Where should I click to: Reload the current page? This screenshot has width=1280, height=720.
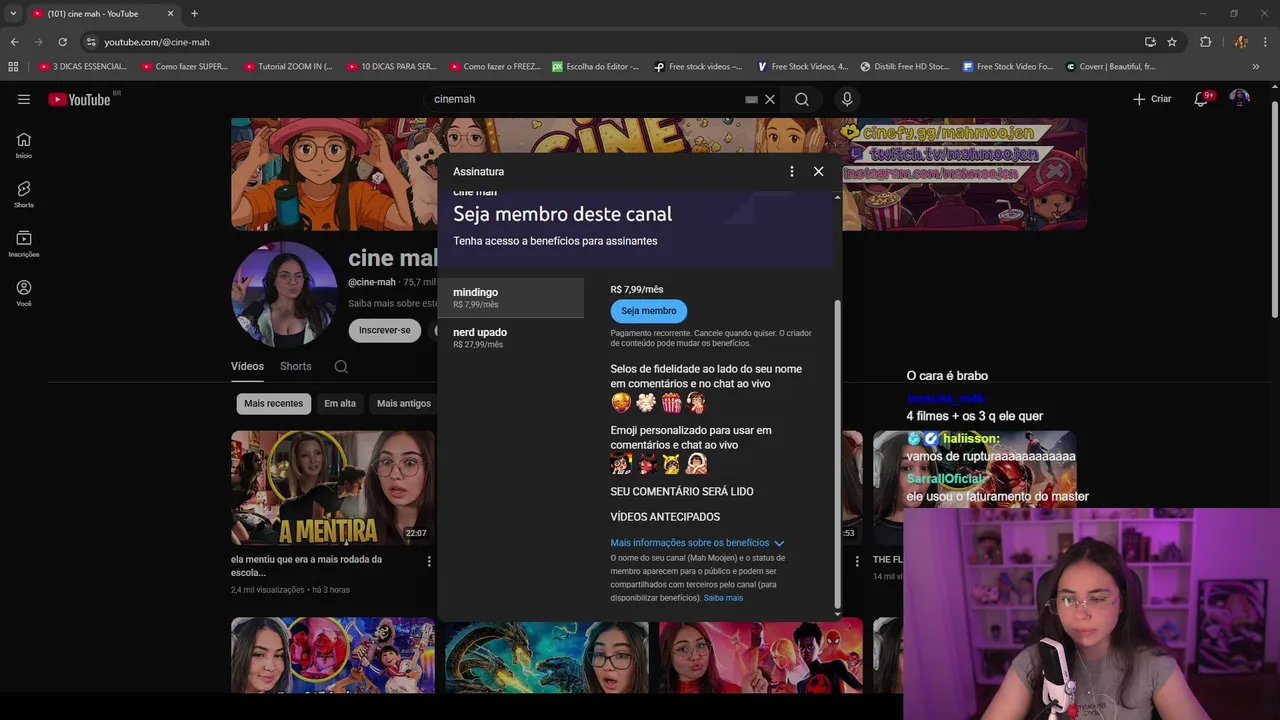tap(62, 42)
